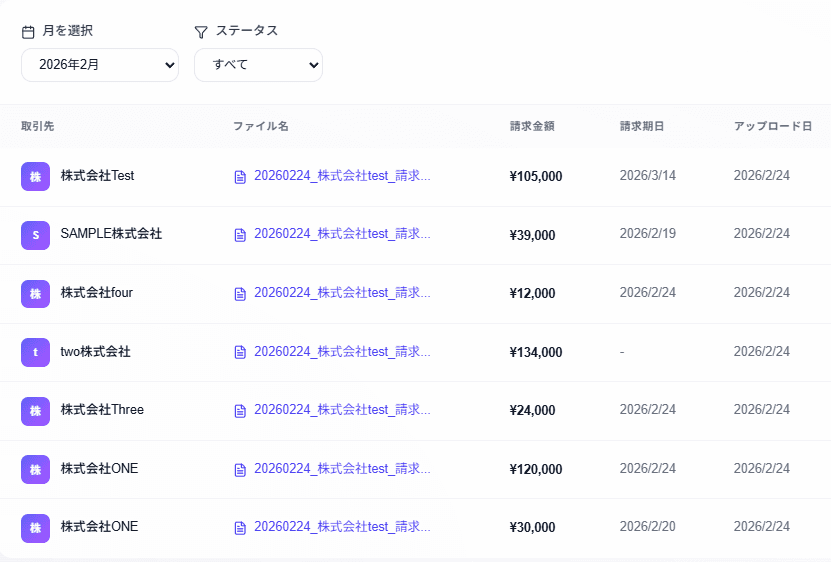Click the document icon in the ¥120,000 row
831x562 pixels.
click(x=240, y=469)
